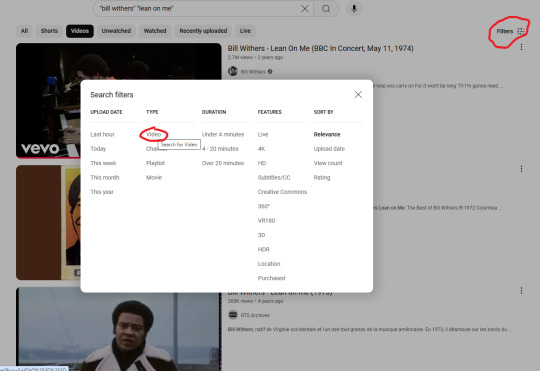Select the VR180 feature filter
Viewport: 540px width, 371px height.
(266, 221)
